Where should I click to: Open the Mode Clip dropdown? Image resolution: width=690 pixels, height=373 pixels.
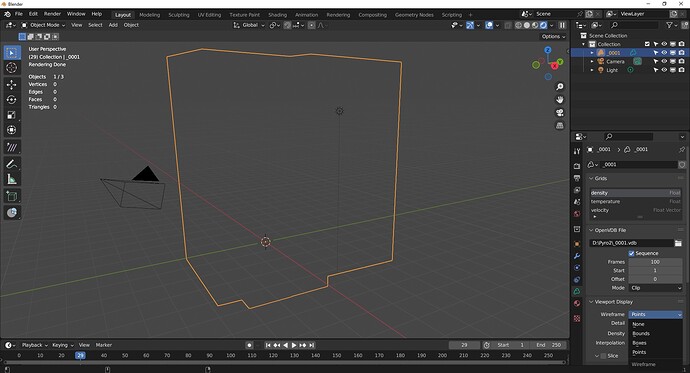(x=655, y=288)
